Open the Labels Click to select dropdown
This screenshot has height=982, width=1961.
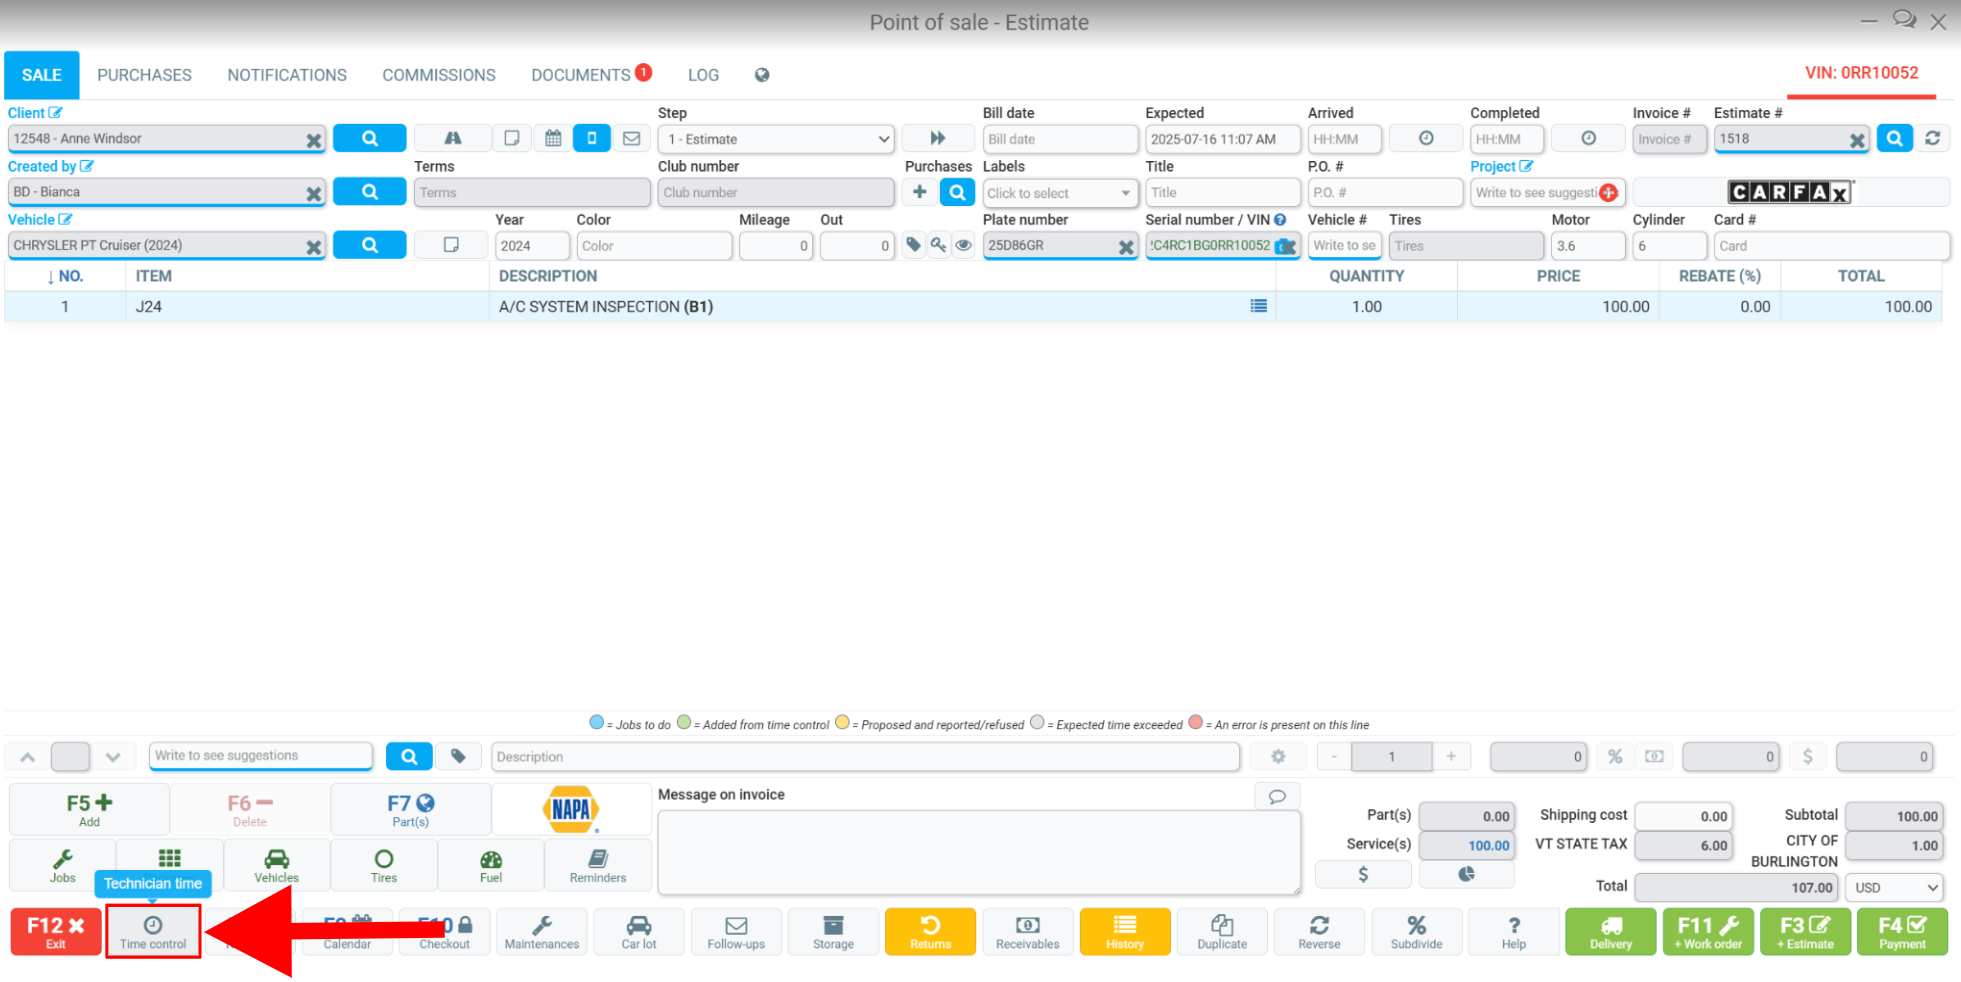(x=1059, y=193)
